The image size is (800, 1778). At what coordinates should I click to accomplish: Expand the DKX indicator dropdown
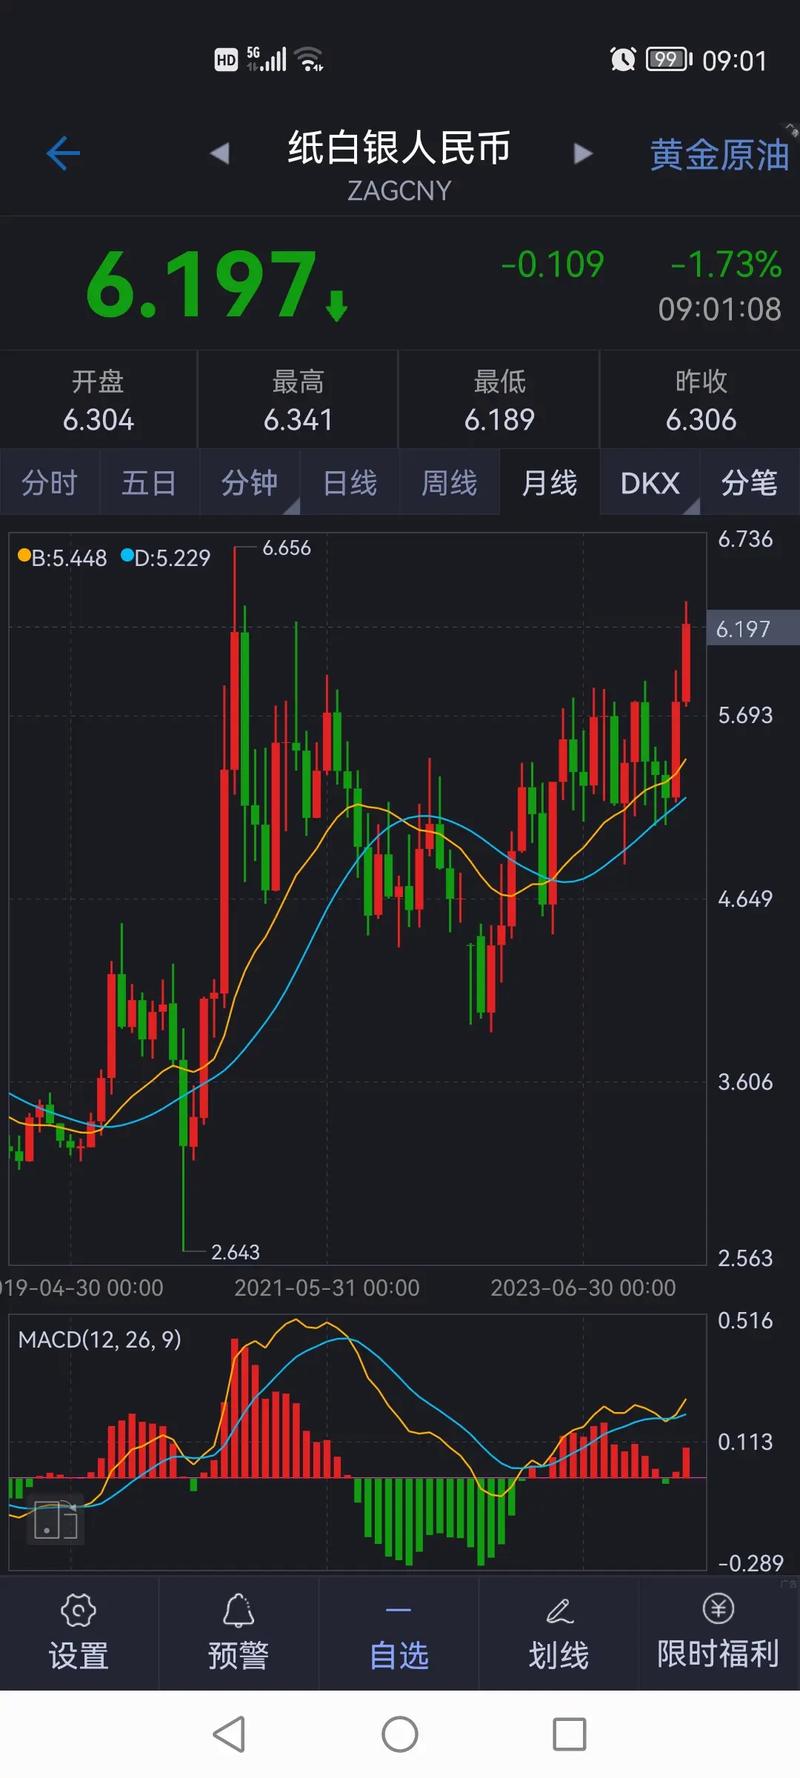click(x=650, y=483)
